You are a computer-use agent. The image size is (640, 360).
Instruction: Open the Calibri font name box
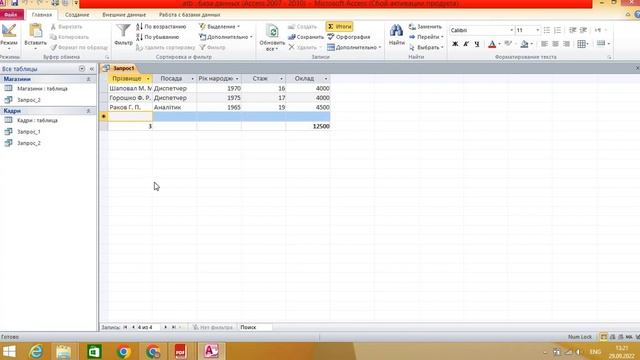(x=481, y=30)
